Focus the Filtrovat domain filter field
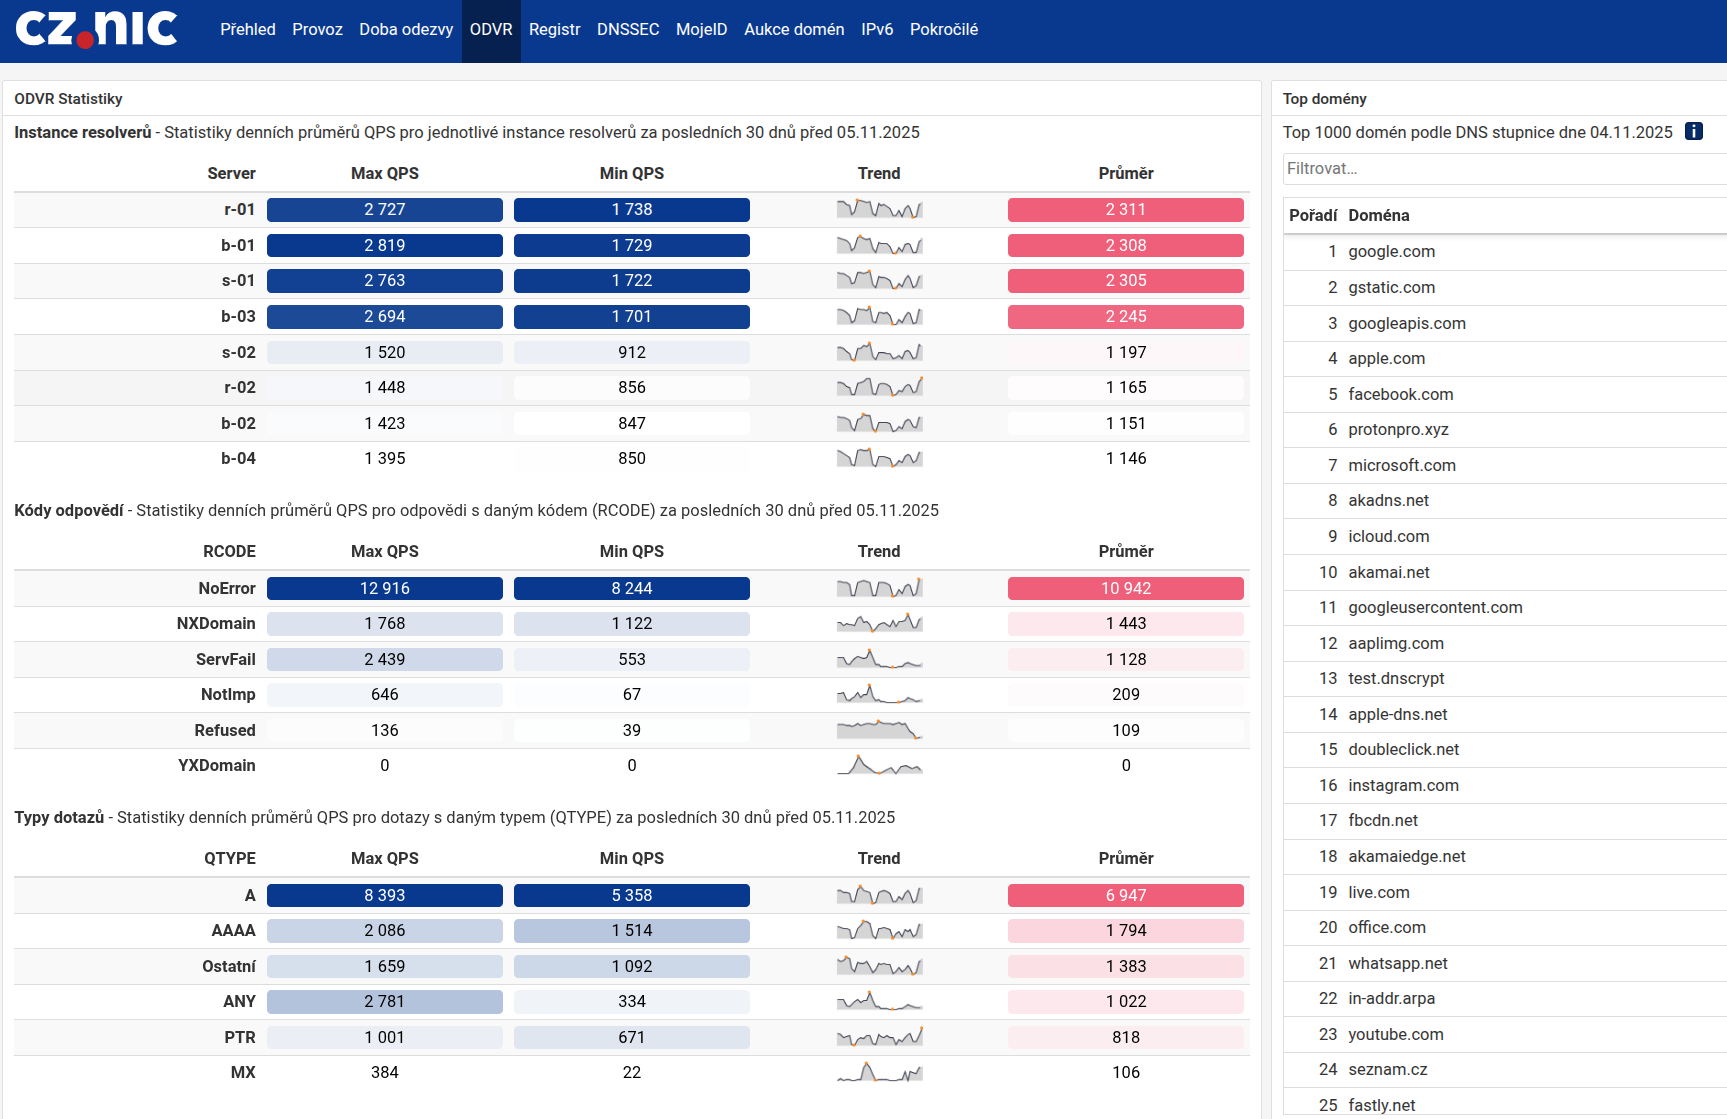The width and height of the screenshot is (1727, 1119). [1500, 169]
